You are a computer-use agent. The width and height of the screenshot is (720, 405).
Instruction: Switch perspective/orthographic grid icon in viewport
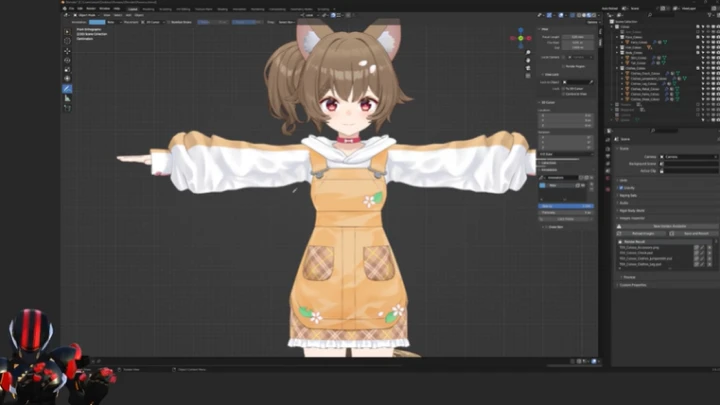(528, 75)
